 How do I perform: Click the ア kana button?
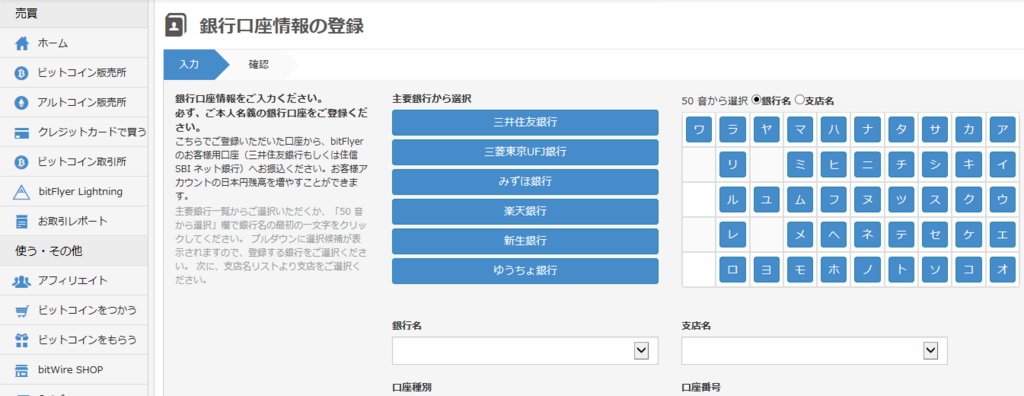click(1002, 129)
